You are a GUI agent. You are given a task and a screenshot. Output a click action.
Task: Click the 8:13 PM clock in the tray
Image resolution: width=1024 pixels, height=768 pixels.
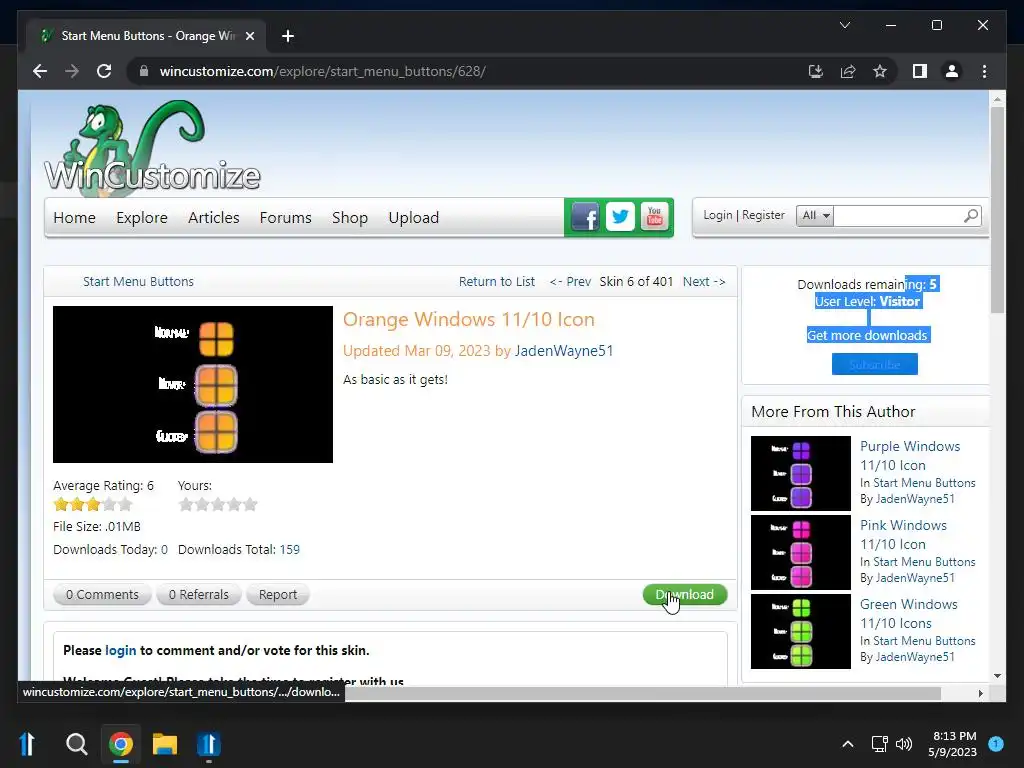tap(954, 736)
